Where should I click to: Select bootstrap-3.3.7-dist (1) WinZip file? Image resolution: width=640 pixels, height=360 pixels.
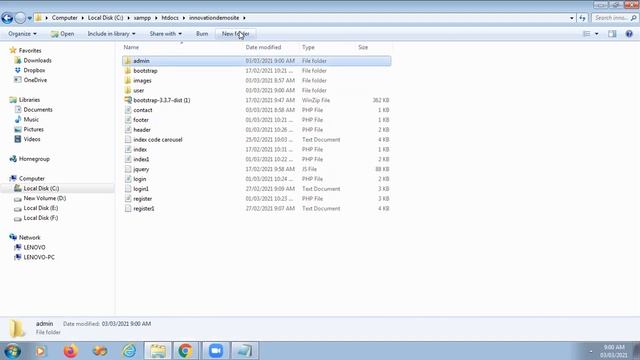pyautogui.click(x=256, y=100)
